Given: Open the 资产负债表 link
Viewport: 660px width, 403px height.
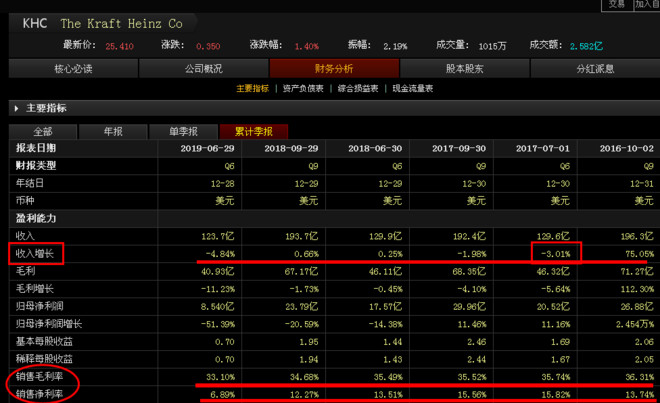Looking at the screenshot, I should tap(303, 88).
